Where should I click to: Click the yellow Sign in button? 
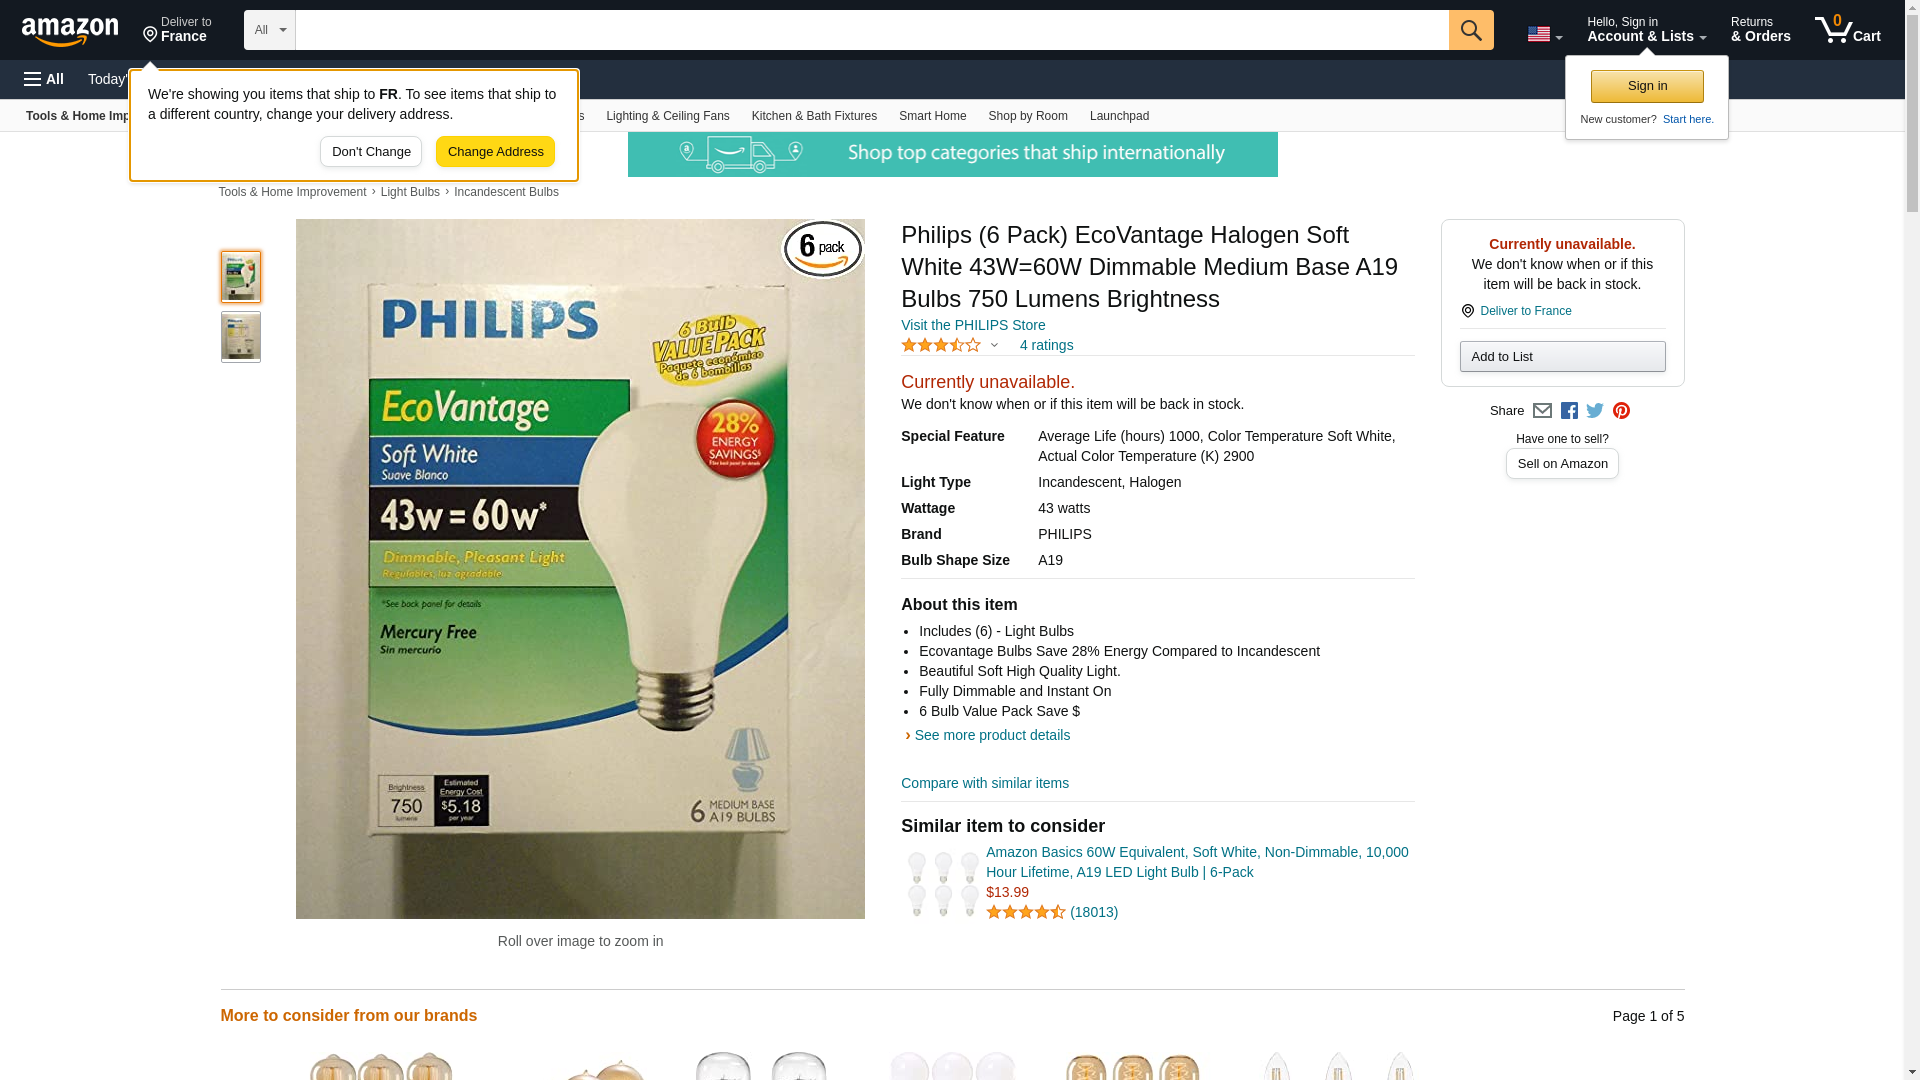coord(1647,86)
